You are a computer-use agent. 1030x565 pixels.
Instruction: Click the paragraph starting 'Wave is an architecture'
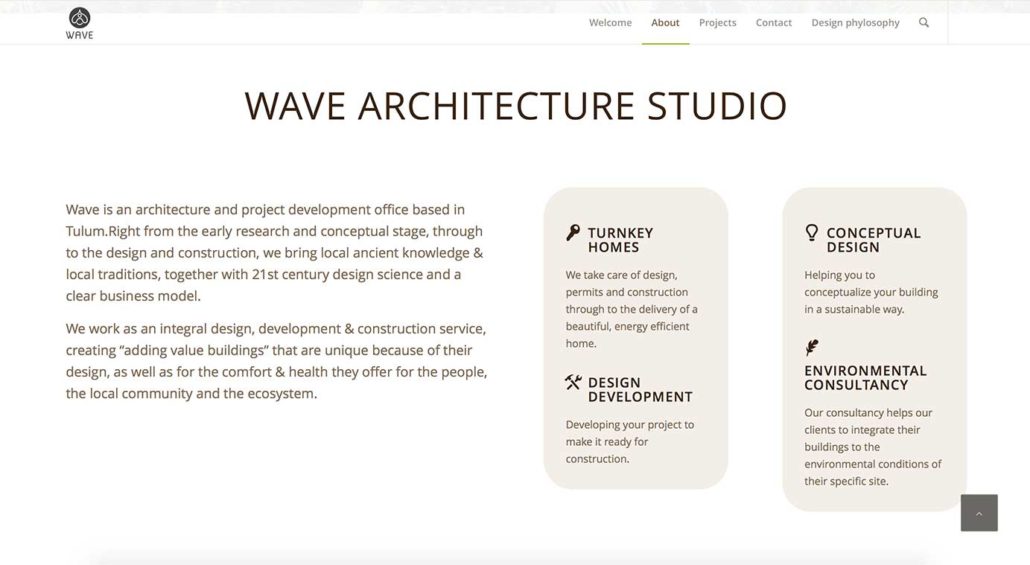(275, 253)
